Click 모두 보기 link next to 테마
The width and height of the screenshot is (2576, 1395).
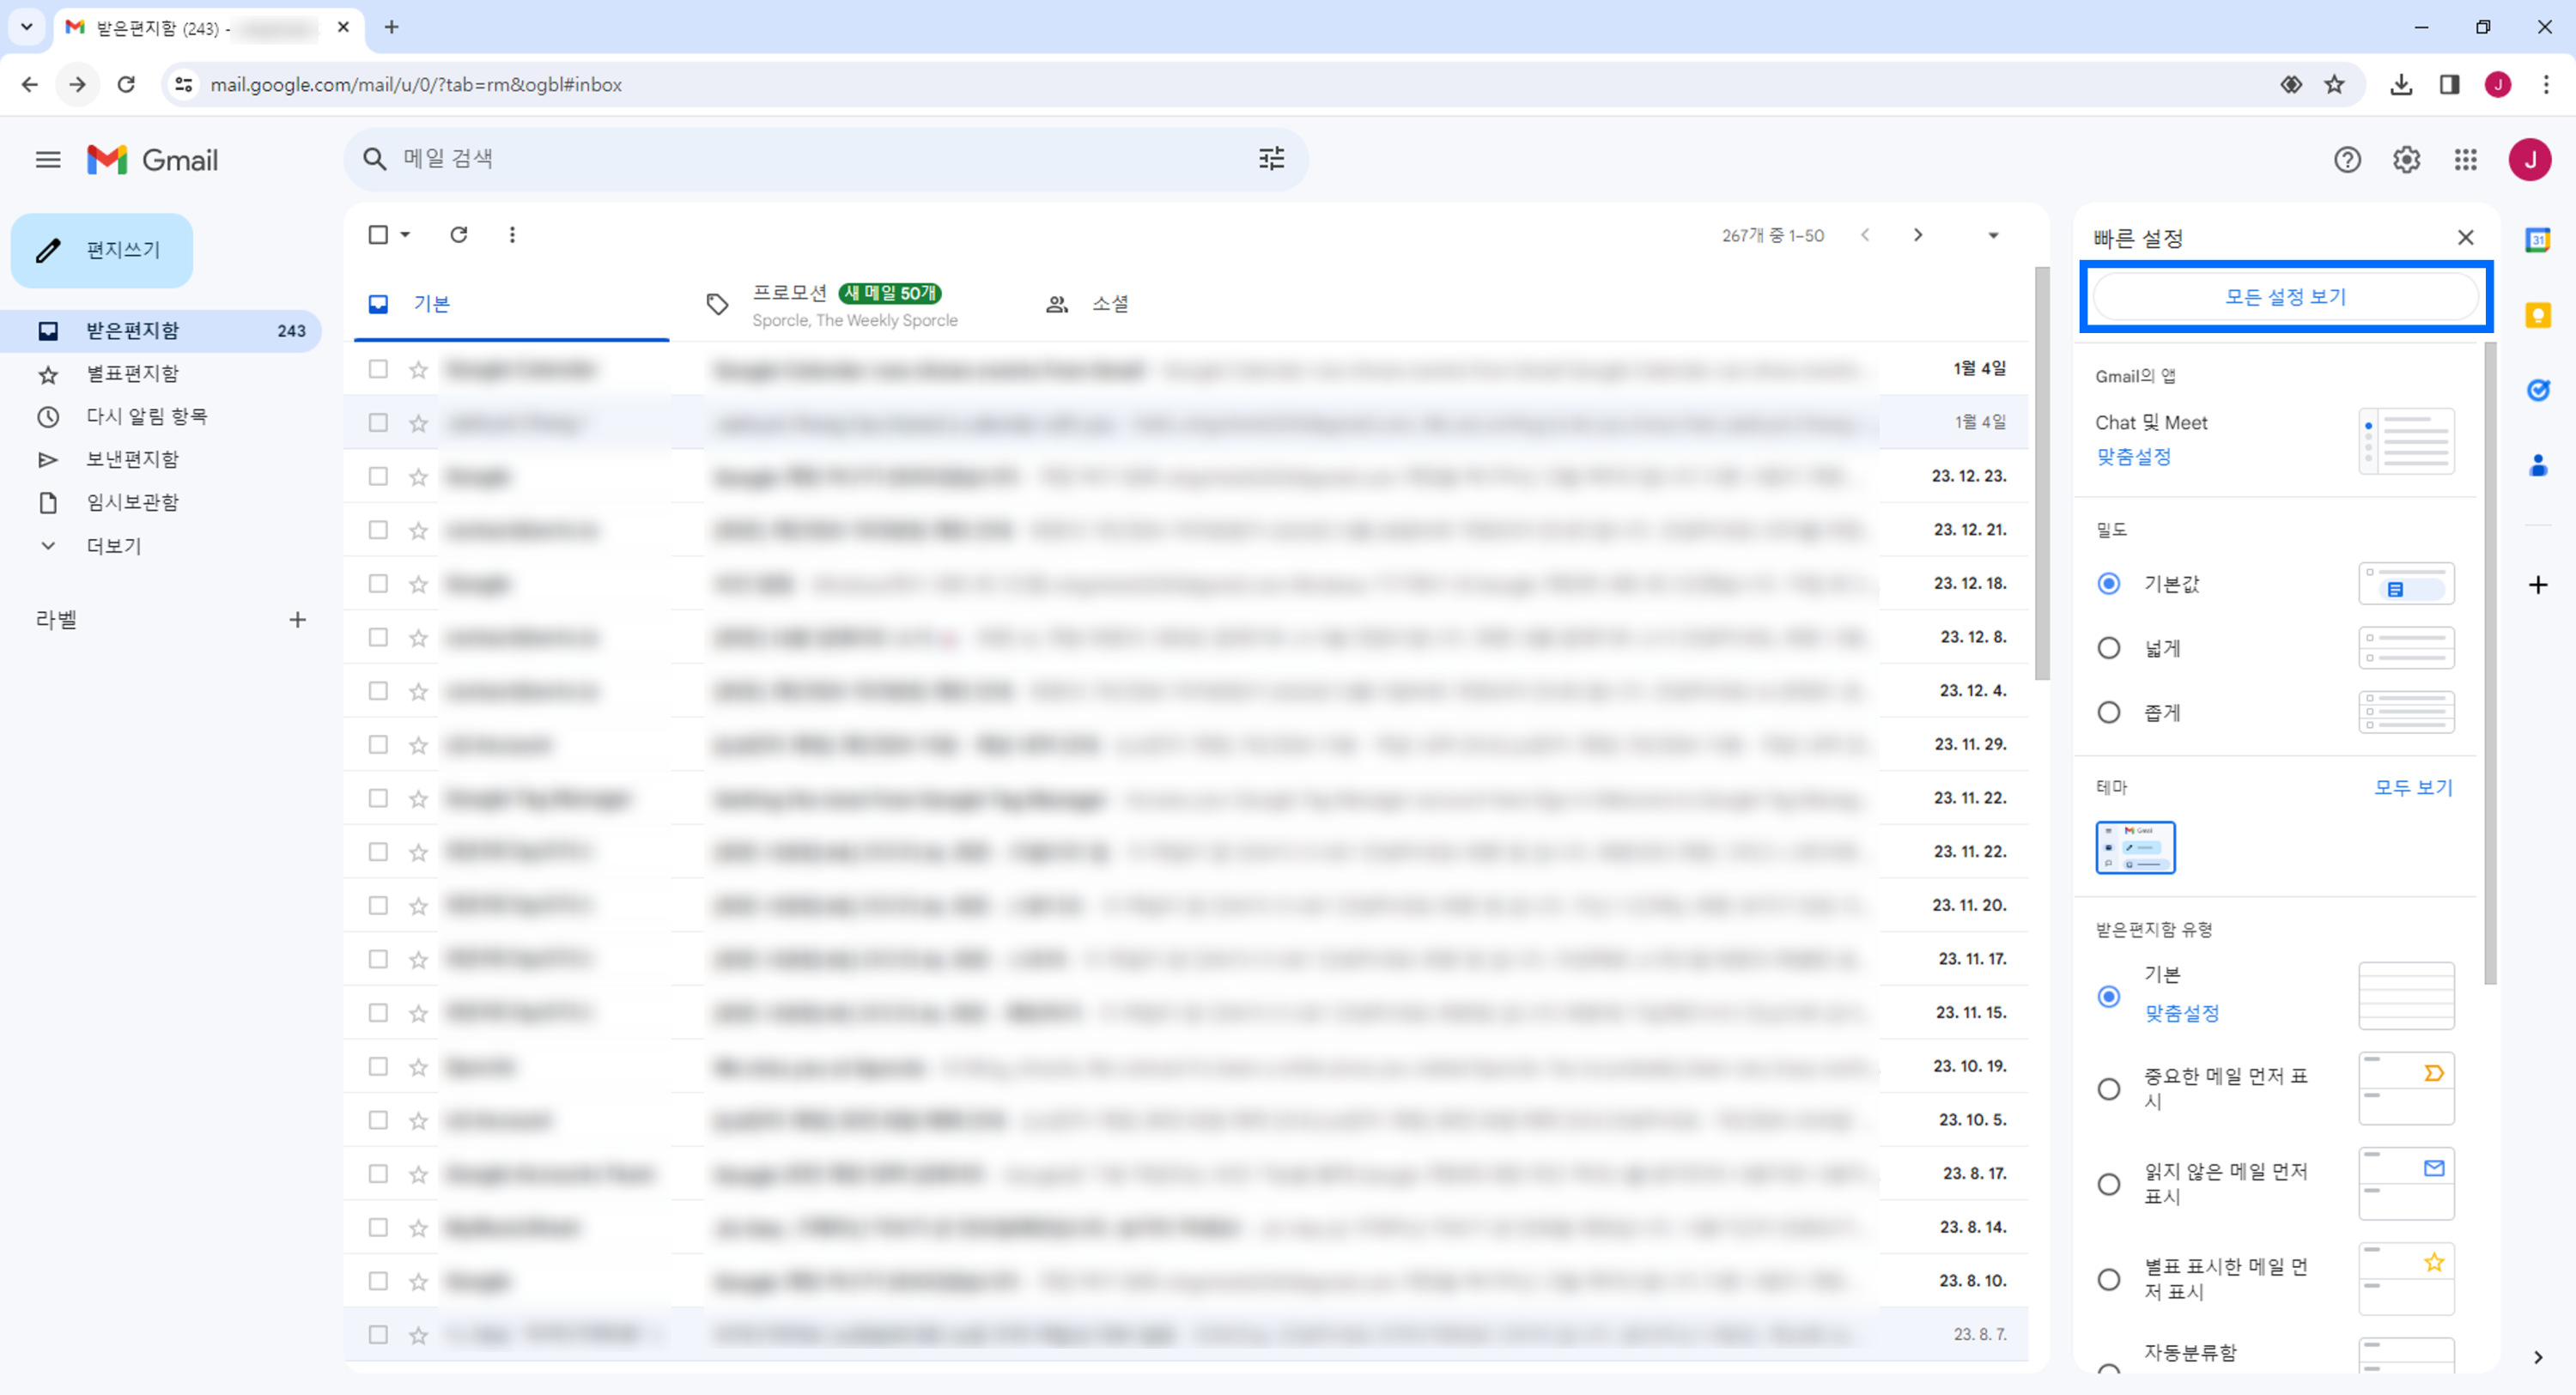coord(2412,787)
